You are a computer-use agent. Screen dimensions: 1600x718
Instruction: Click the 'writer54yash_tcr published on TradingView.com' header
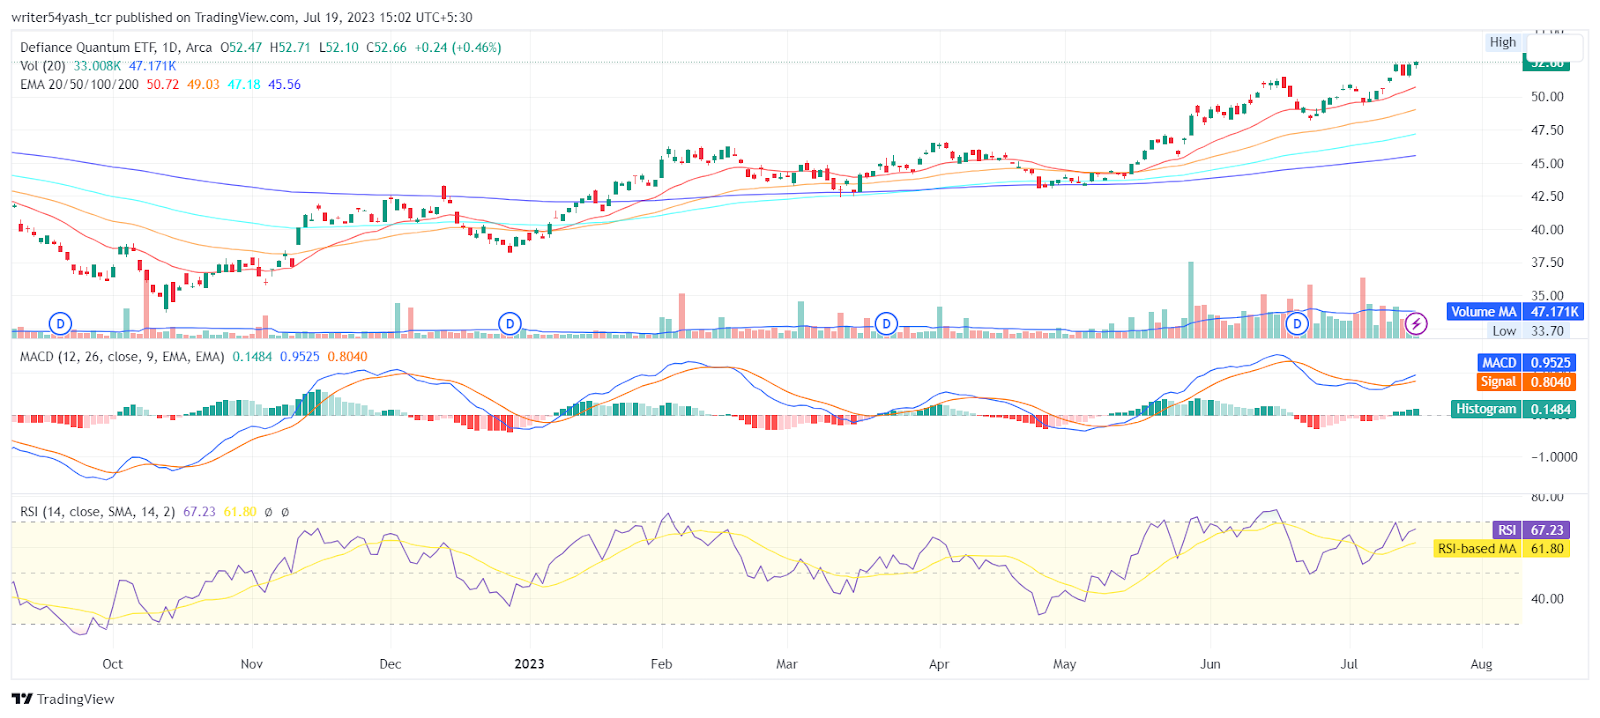[153, 17]
